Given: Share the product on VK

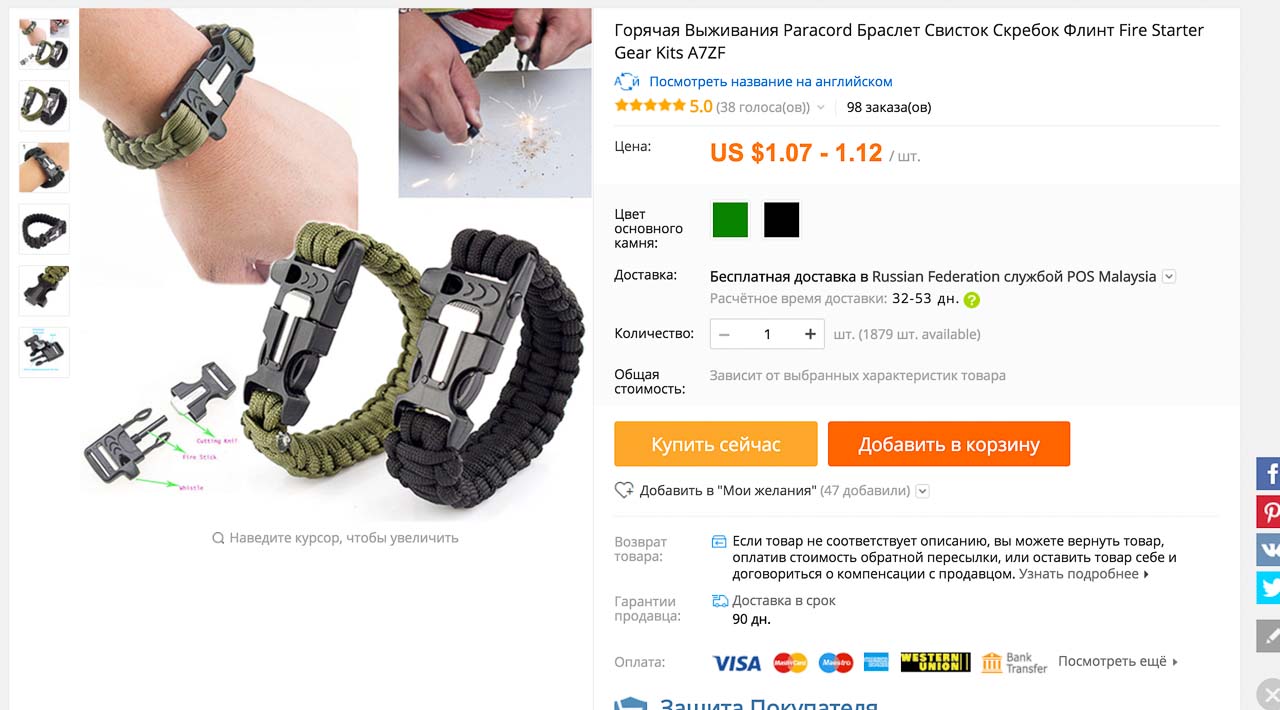Looking at the screenshot, I should (1269, 550).
